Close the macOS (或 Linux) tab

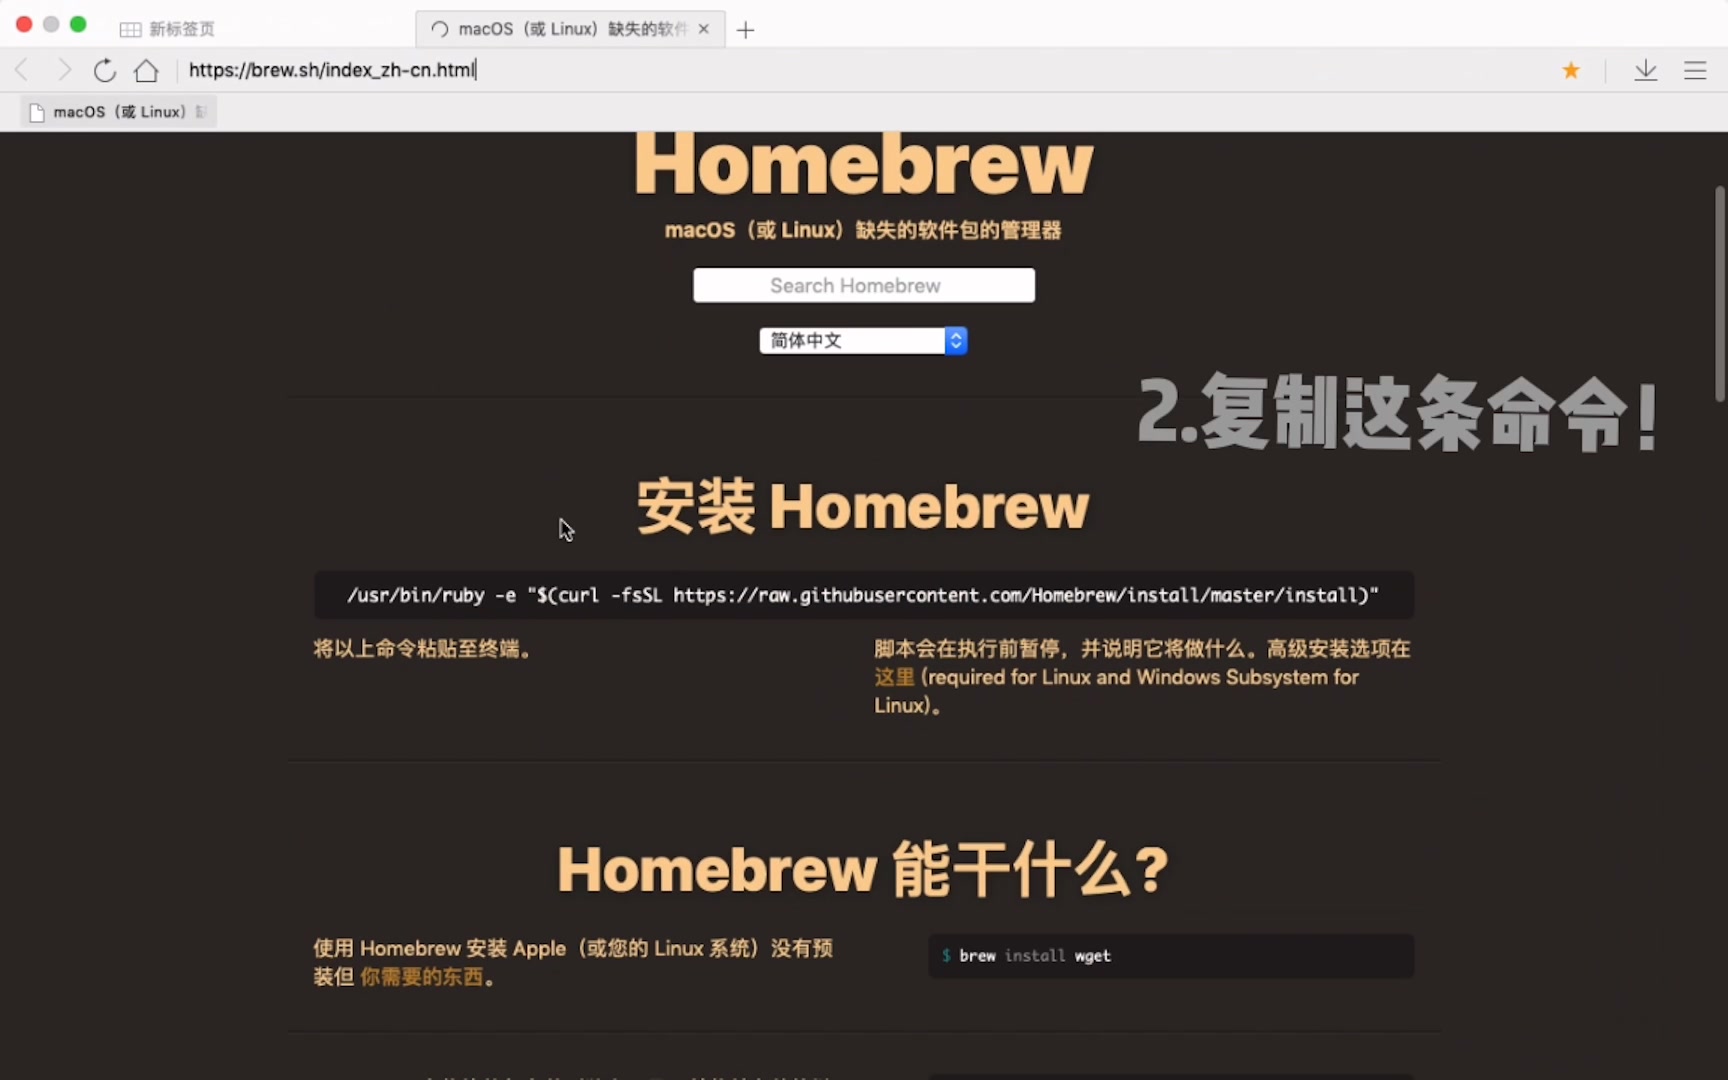coord(704,29)
